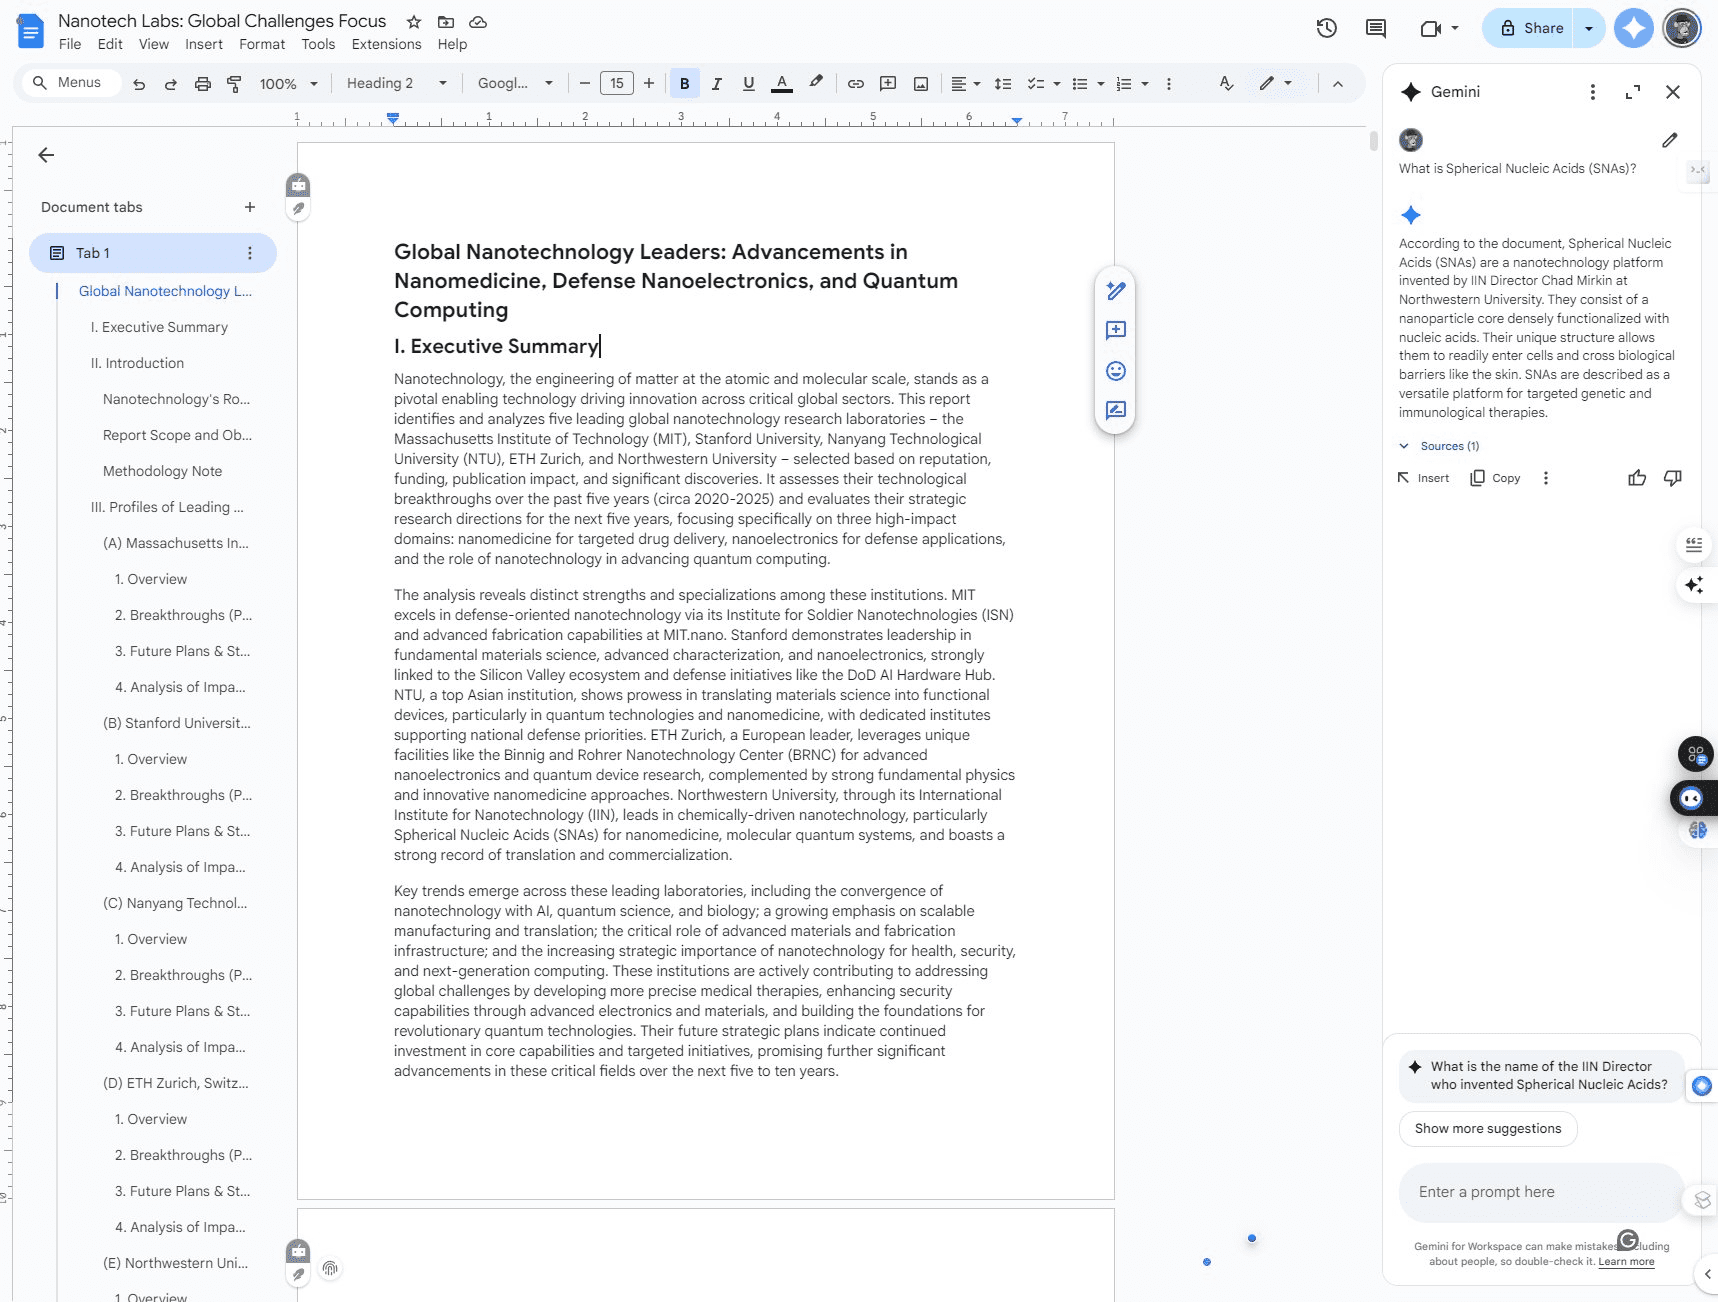The image size is (1718, 1302).
Task: Open Tab 1 options menu
Action: (250, 253)
